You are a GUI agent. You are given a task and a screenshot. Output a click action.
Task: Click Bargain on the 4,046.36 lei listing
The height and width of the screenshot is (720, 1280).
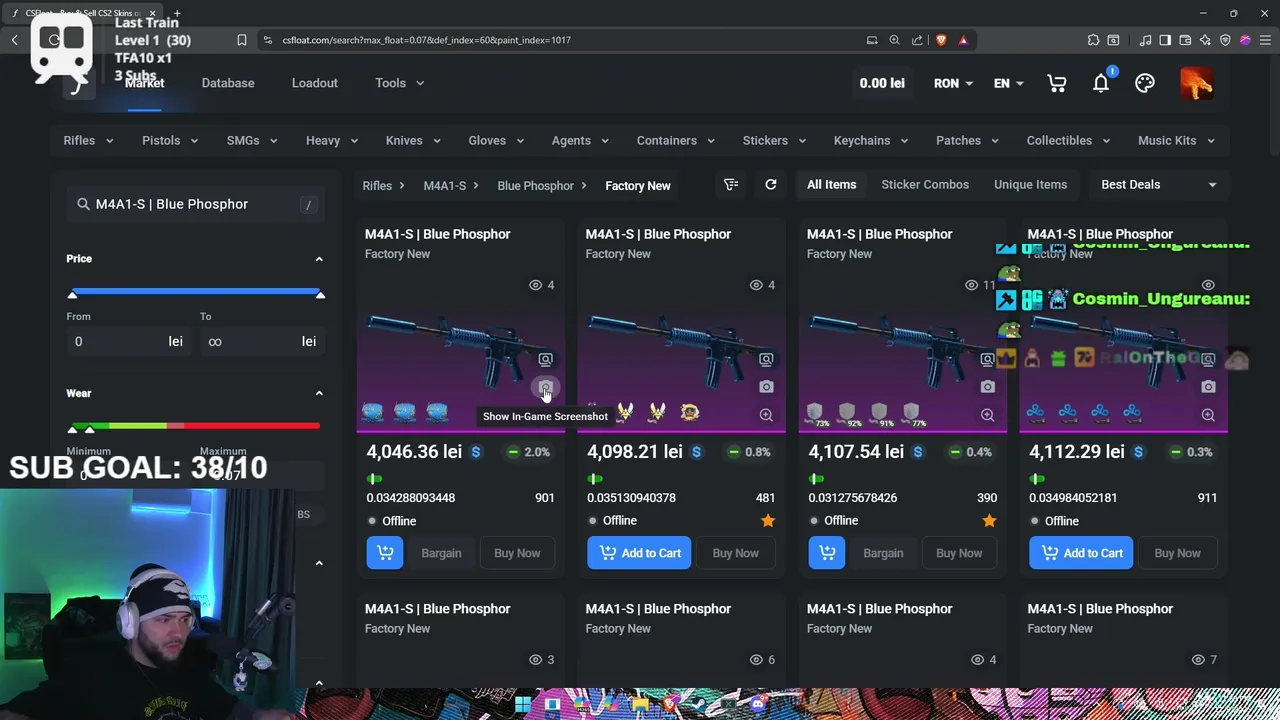click(441, 553)
